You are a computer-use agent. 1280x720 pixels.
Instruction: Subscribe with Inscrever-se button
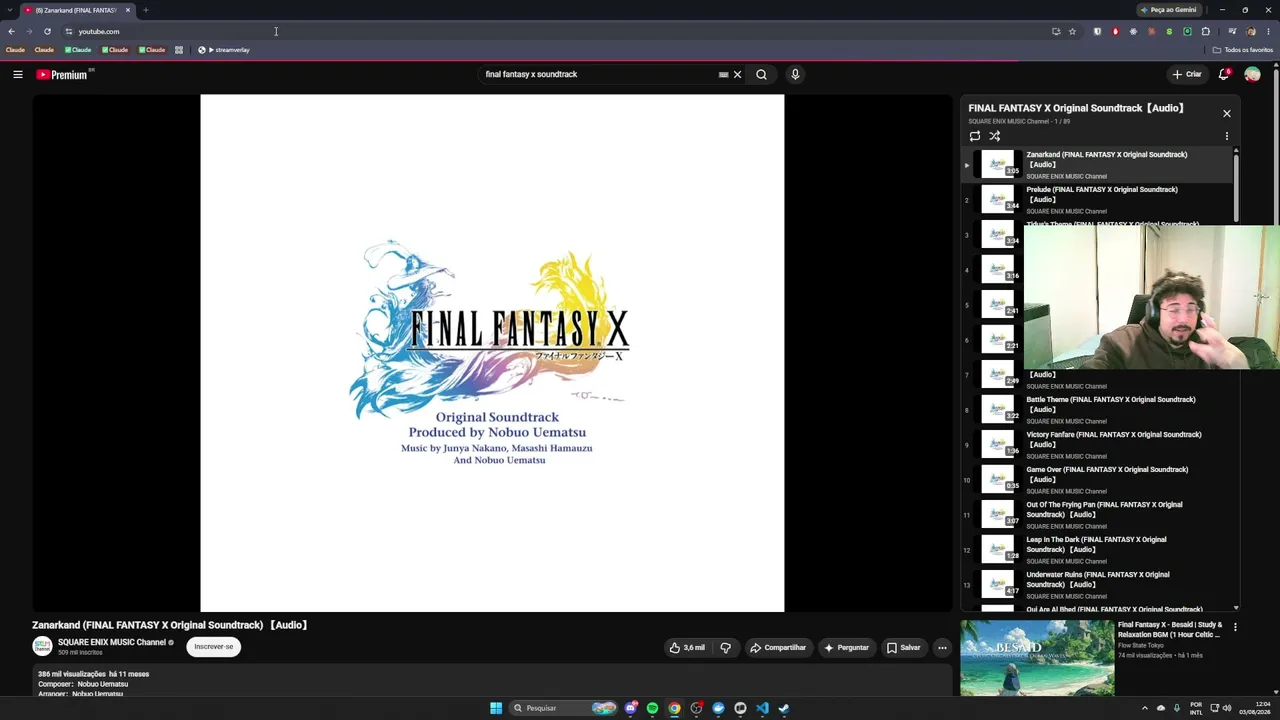[x=213, y=646]
